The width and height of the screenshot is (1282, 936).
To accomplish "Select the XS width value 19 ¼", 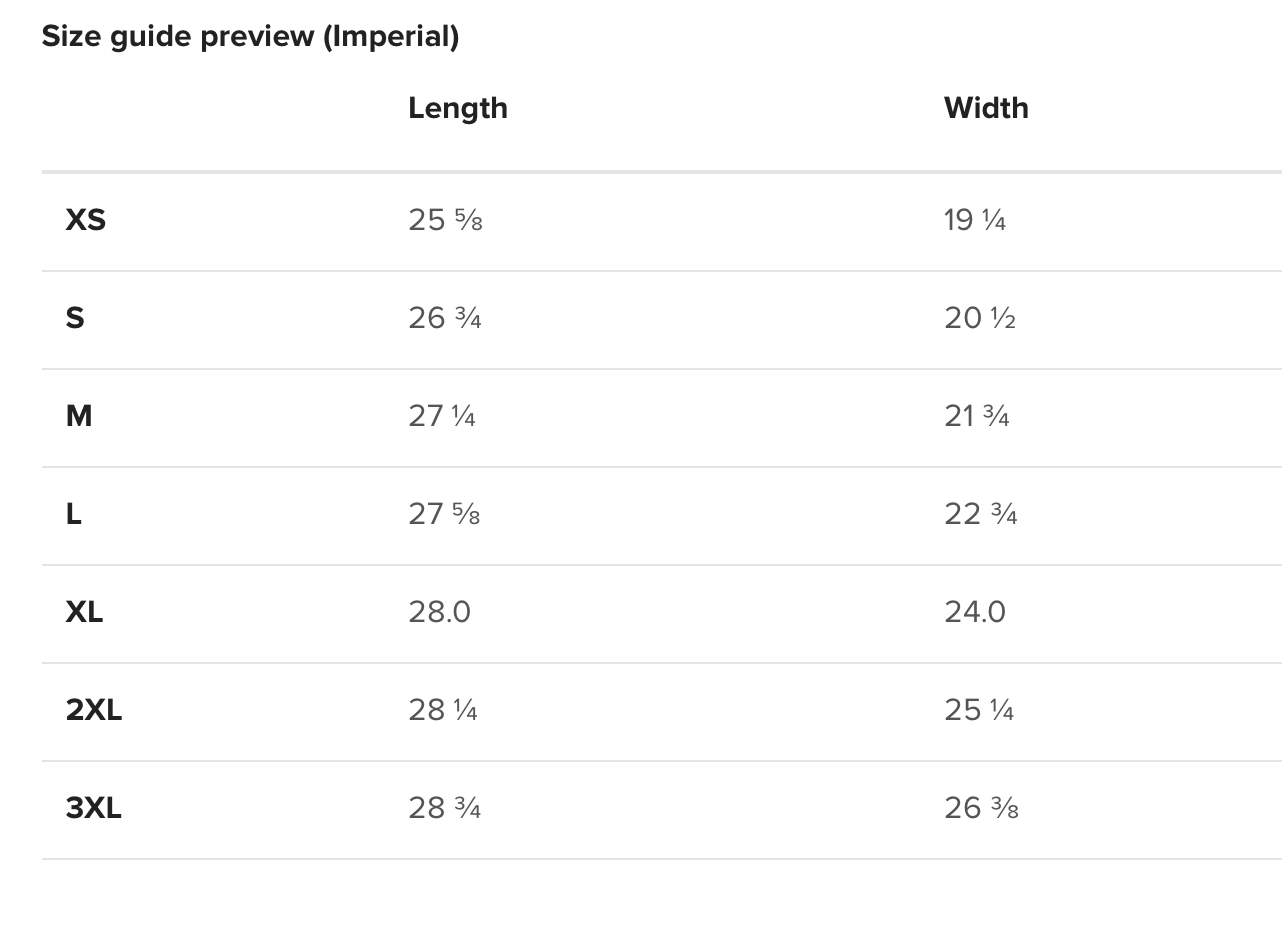I will [975, 220].
